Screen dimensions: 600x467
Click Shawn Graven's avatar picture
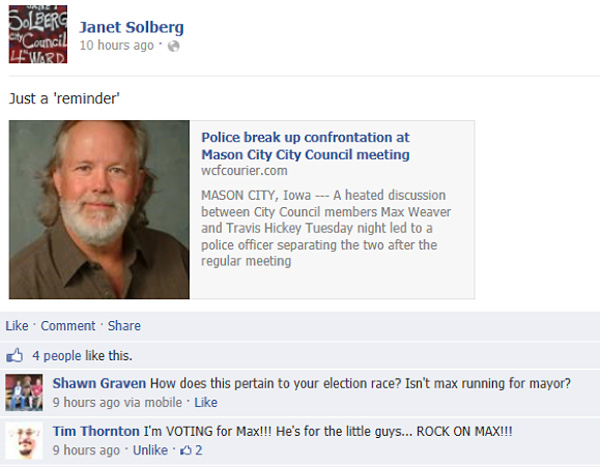click(x=24, y=392)
